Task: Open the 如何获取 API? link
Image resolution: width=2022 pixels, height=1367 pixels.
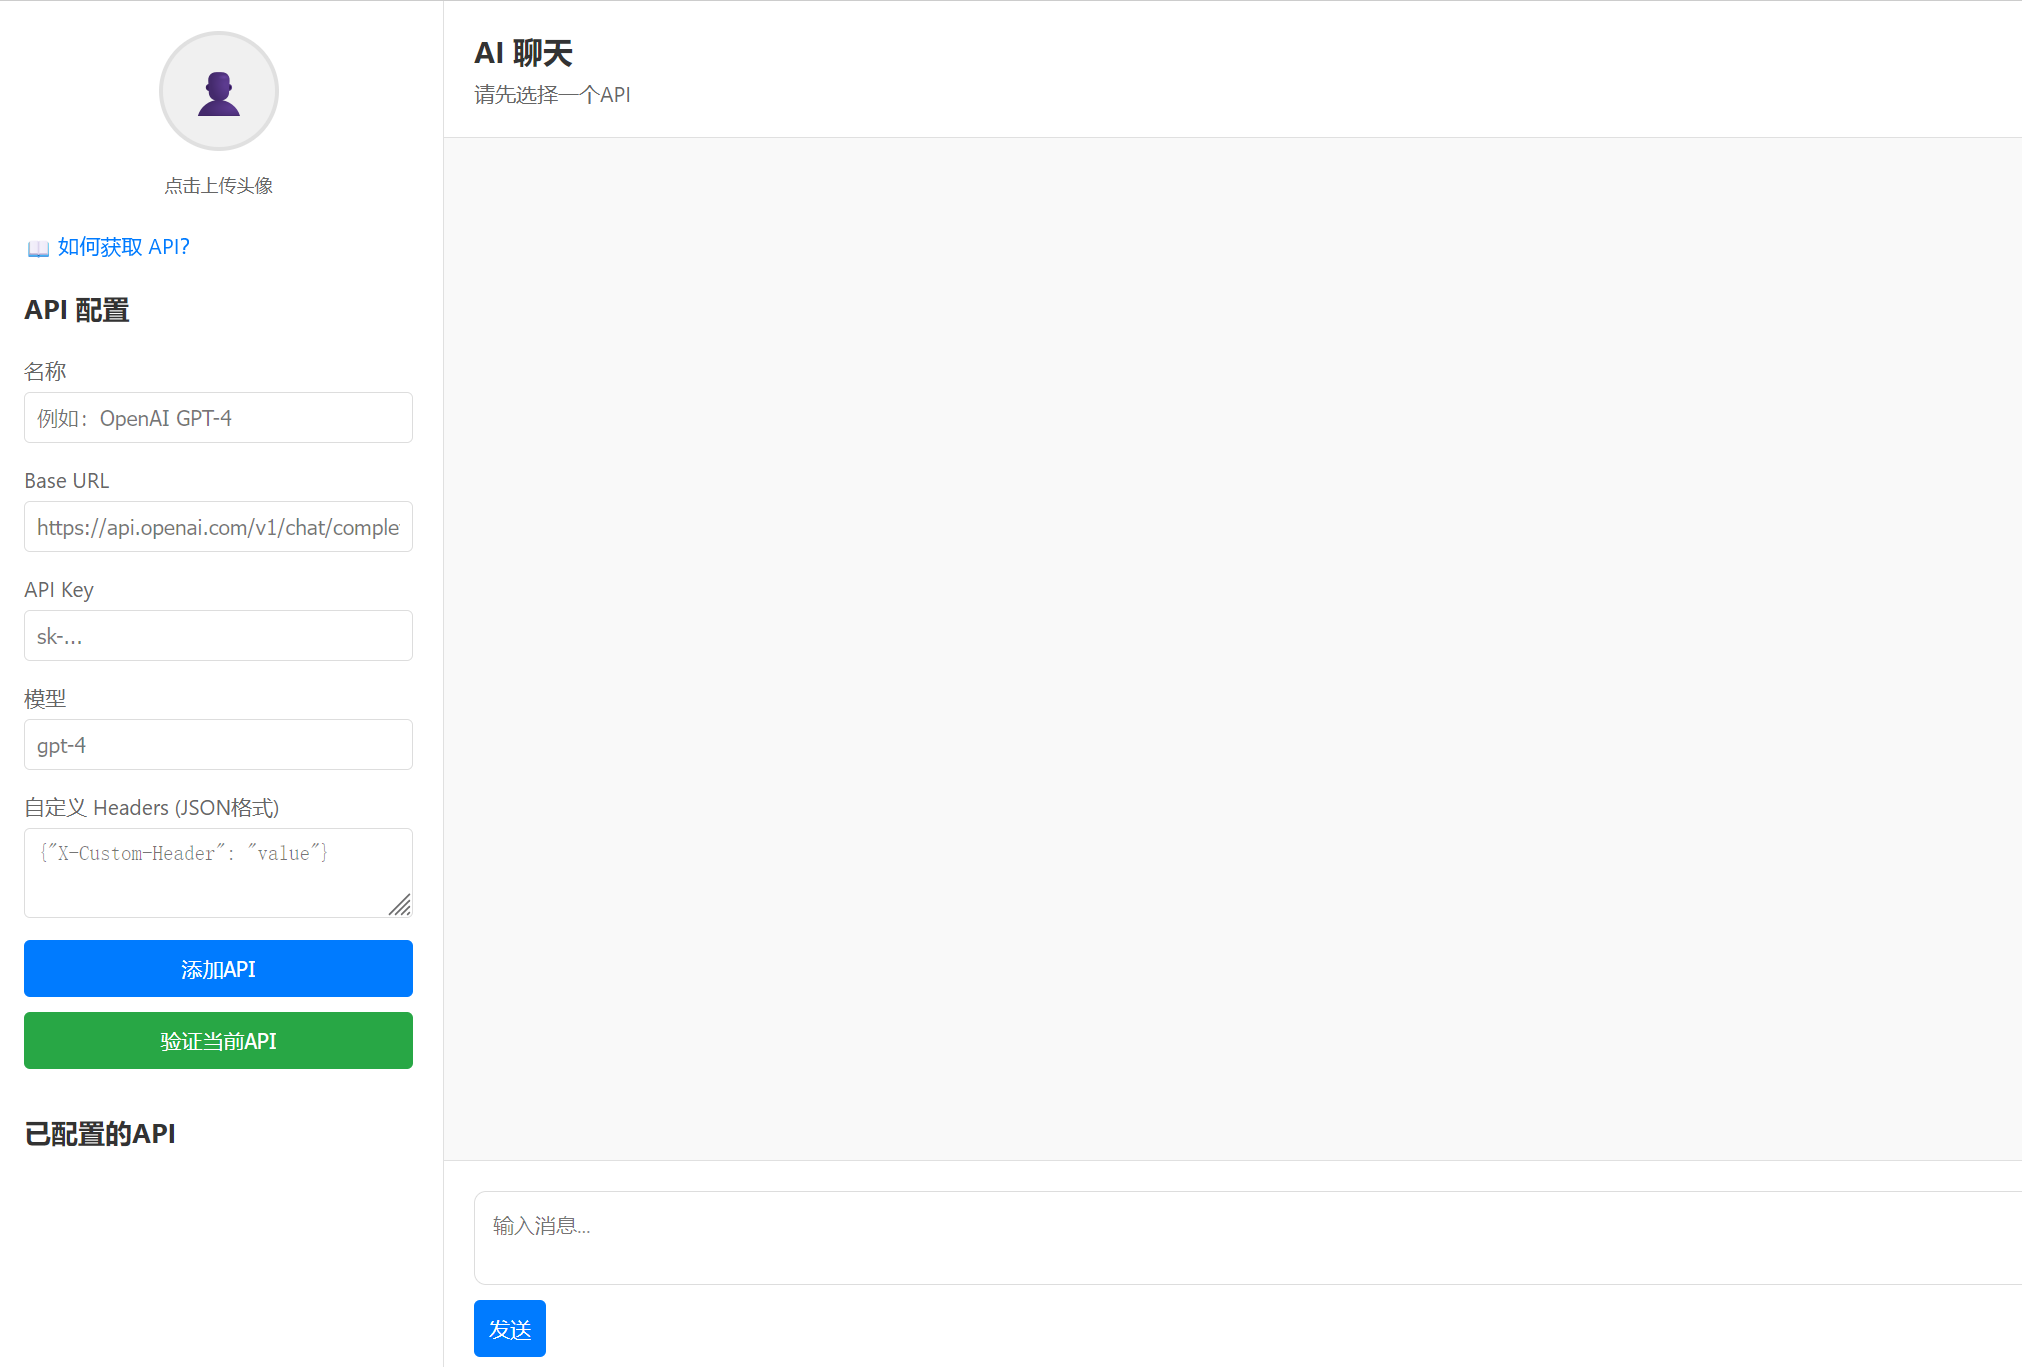Action: (x=123, y=247)
